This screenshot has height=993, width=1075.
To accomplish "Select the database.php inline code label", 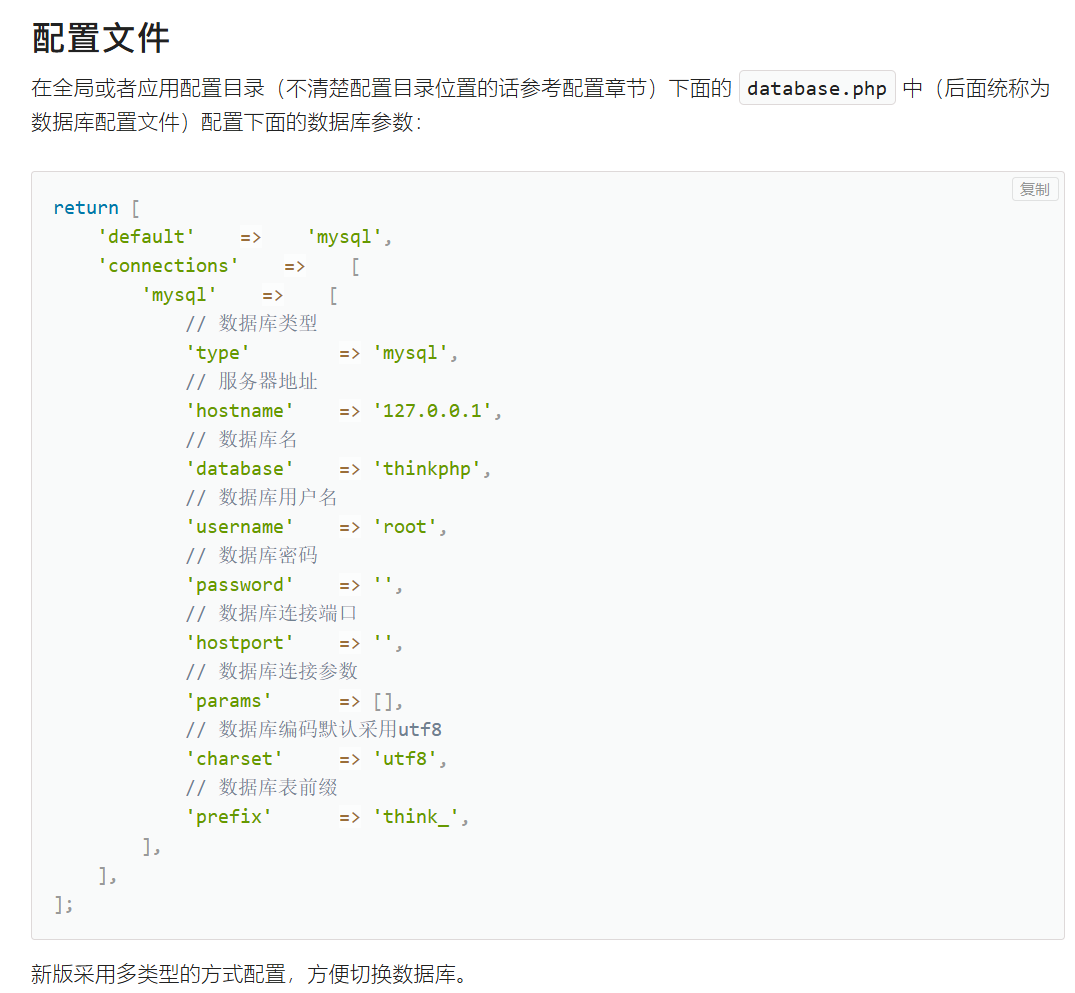I will 816,88.
